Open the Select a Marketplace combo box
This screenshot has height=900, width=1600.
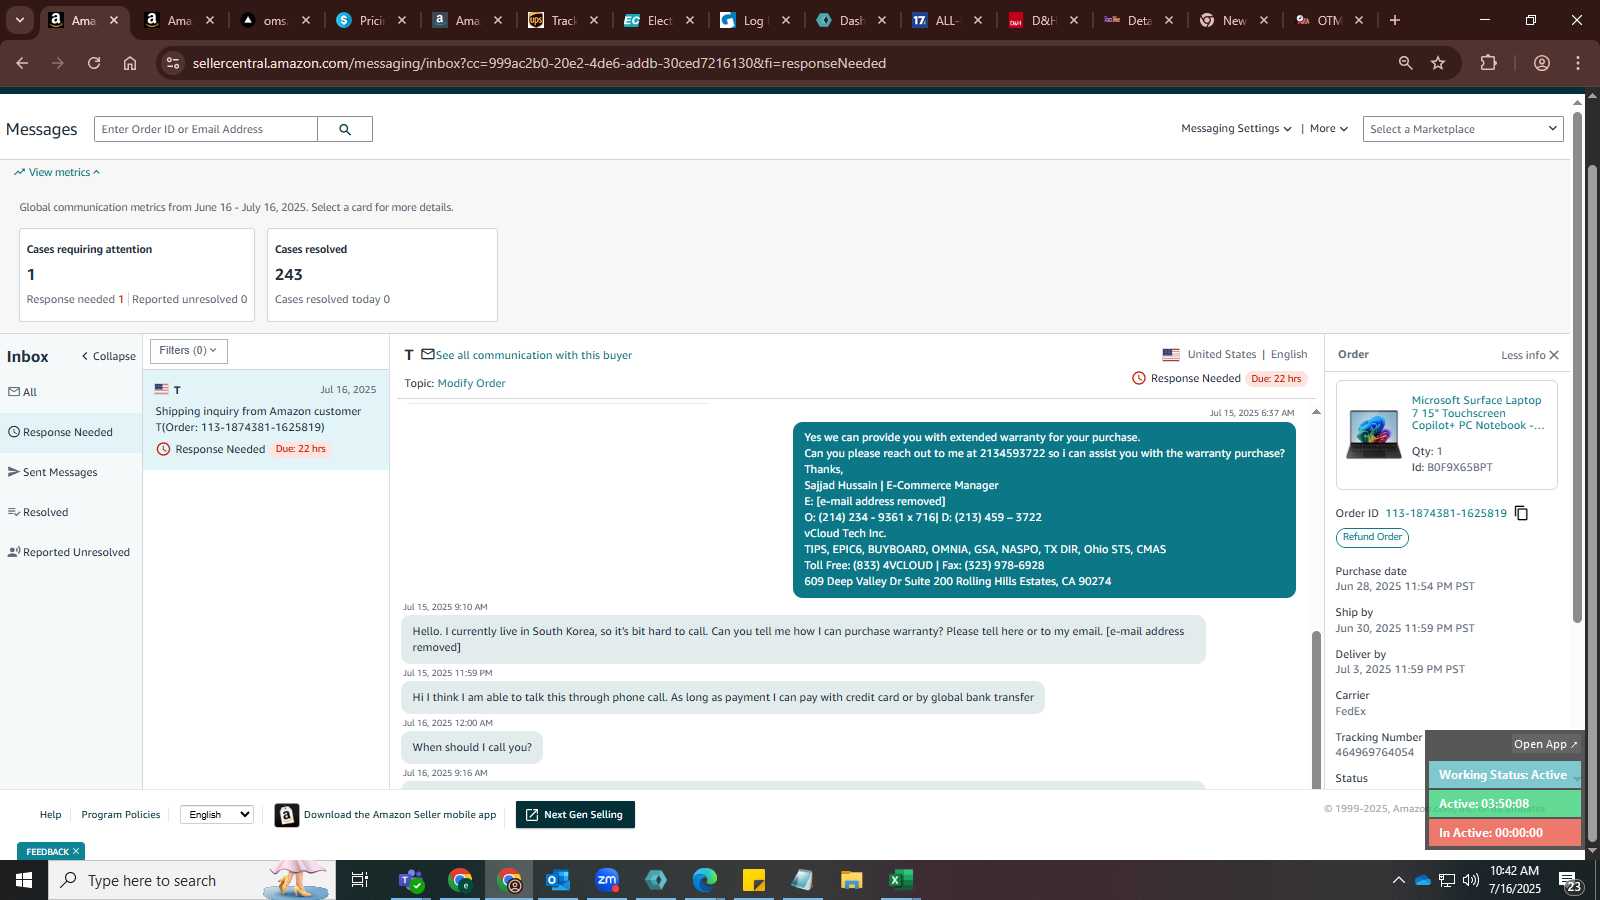tap(1463, 129)
